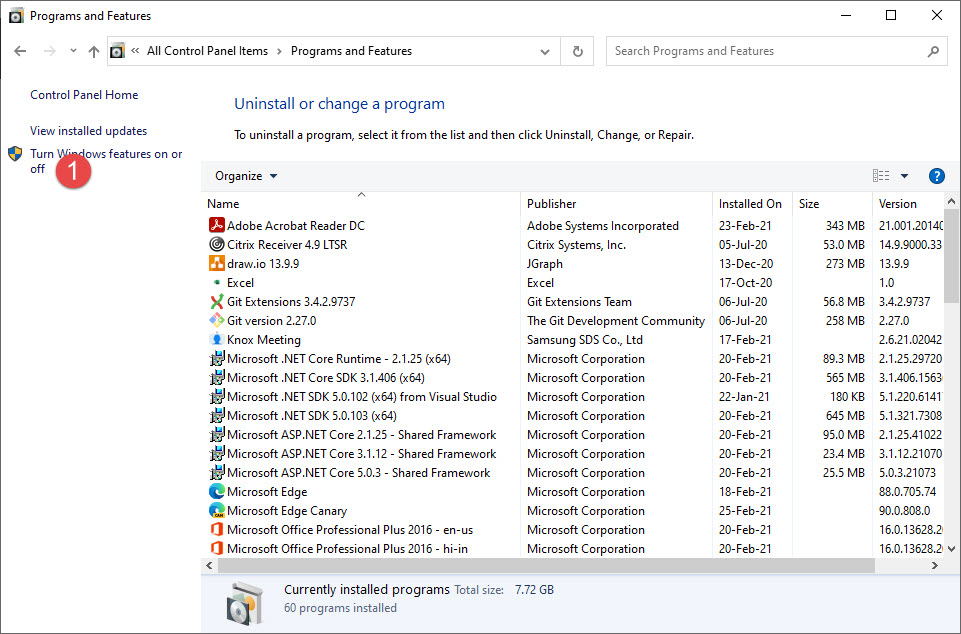The image size is (961, 634).
Task: Click Samsung SDS Co., Ltd publisher cell
Action: pos(585,339)
